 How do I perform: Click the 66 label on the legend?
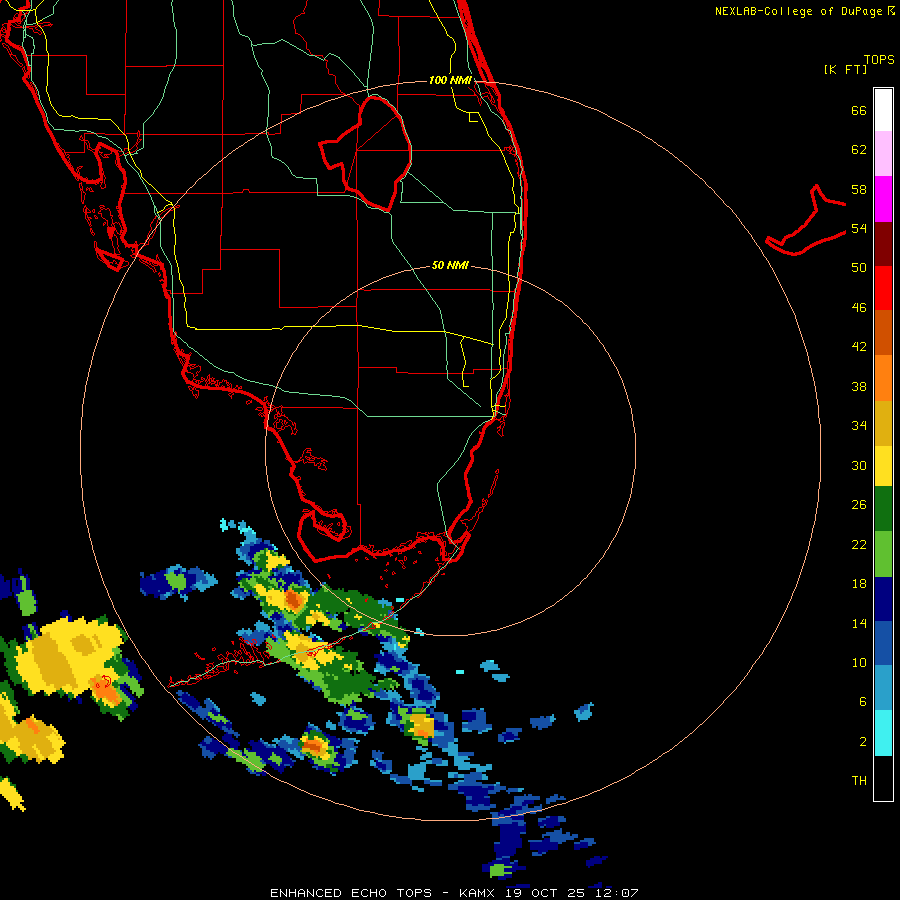click(x=859, y=110)
